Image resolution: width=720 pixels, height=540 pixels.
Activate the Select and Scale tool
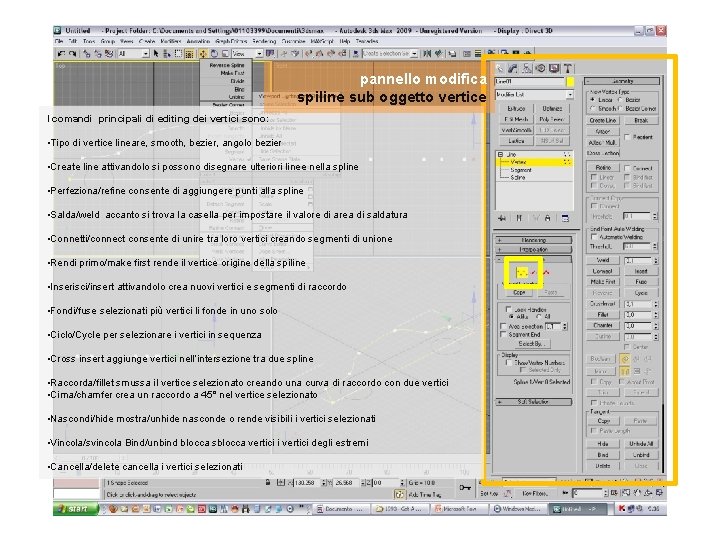[x=225, y=54]
